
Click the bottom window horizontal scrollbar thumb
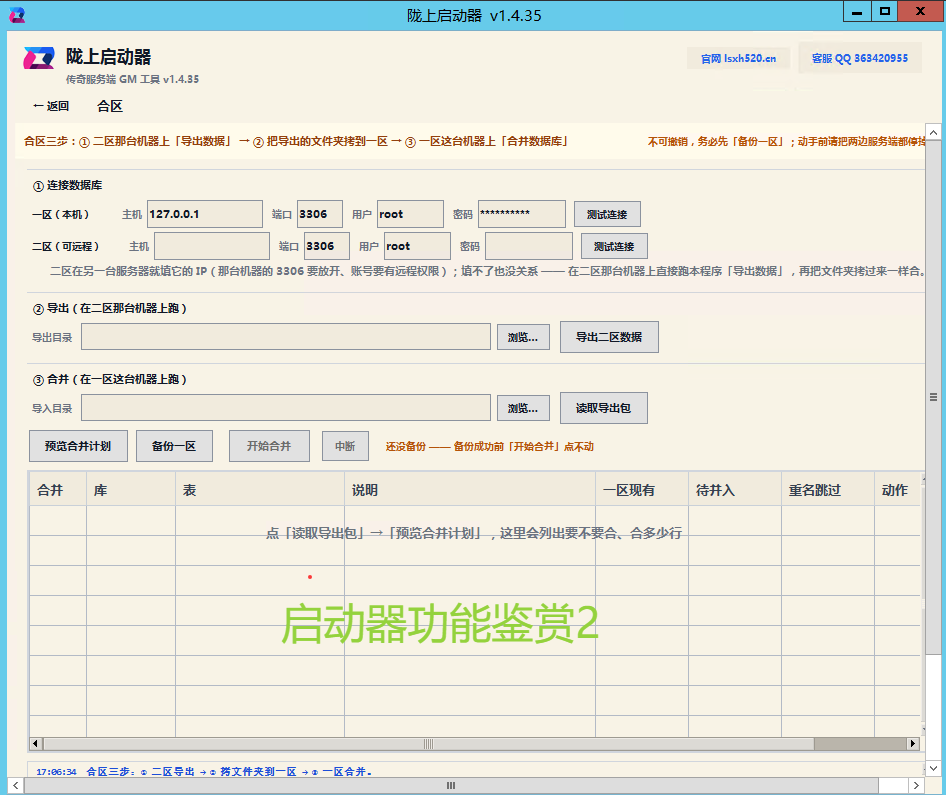coord(451,785)
